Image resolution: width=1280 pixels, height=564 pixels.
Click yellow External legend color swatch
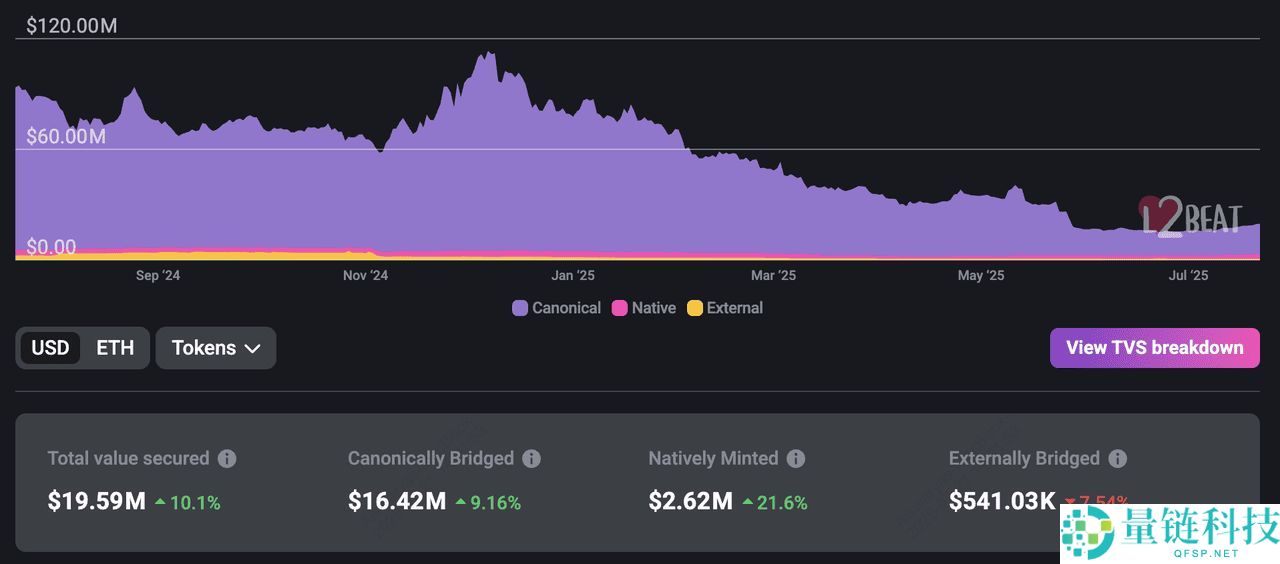point(695,308)
